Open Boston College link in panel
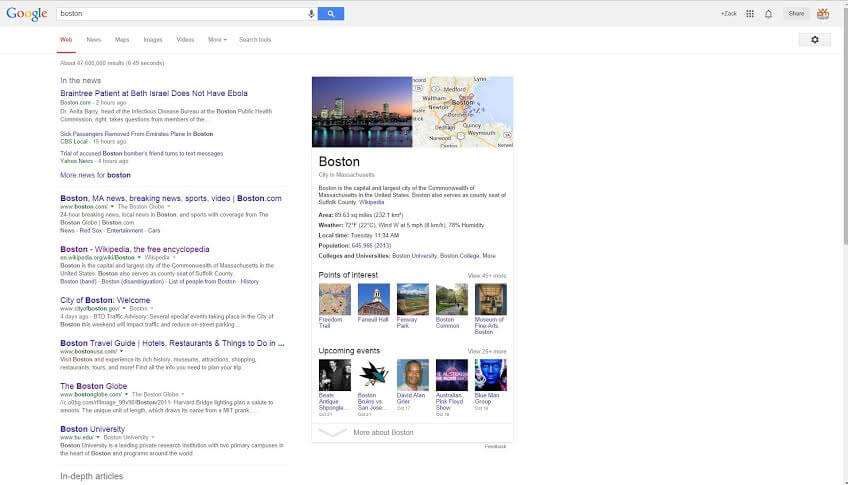The height and width of the screenshot is (485, 848). coord(459,256)
